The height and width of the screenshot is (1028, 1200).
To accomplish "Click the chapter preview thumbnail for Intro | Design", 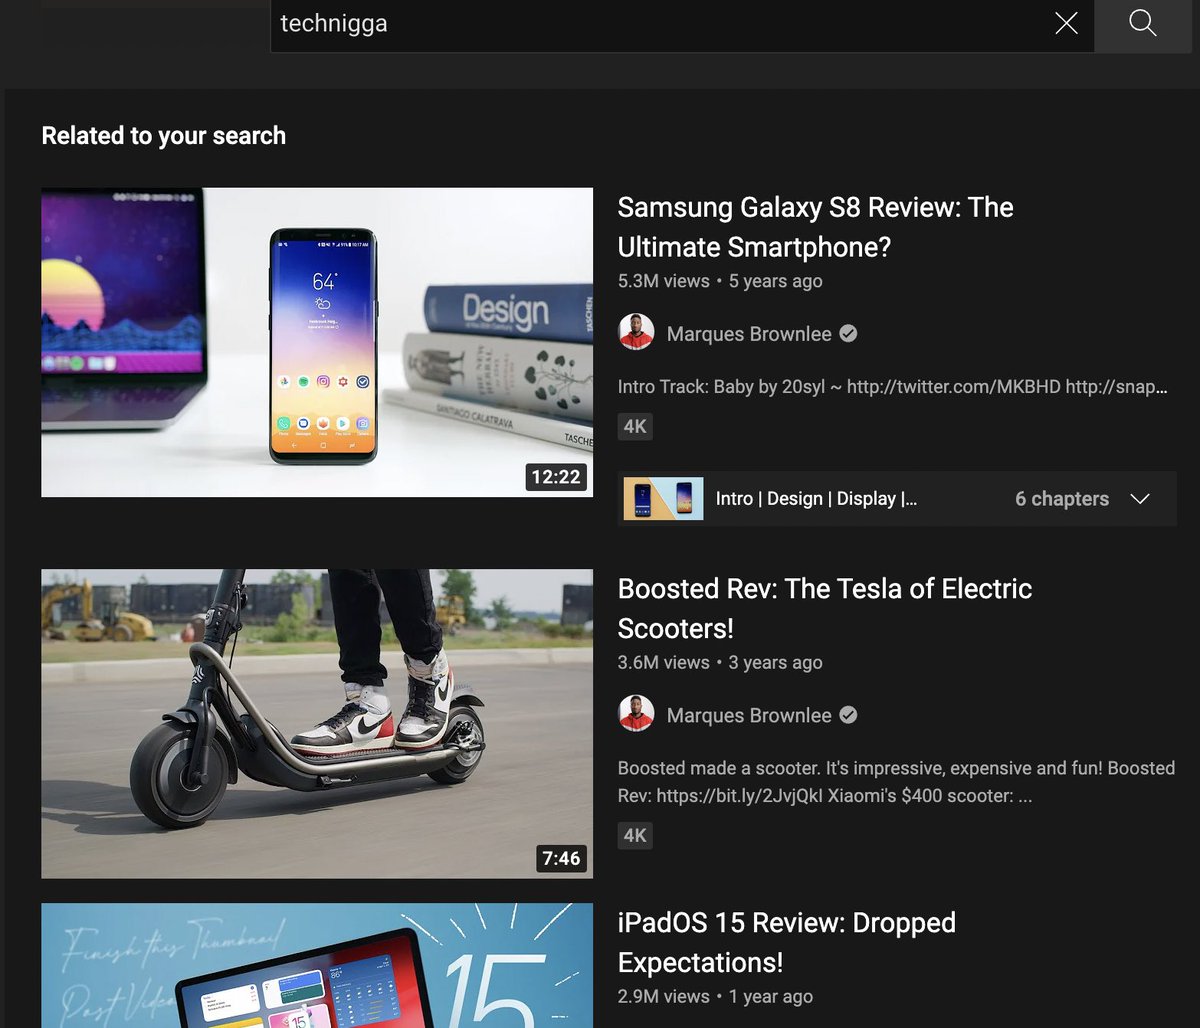I will pyautogui.click(x=663, y=498).
